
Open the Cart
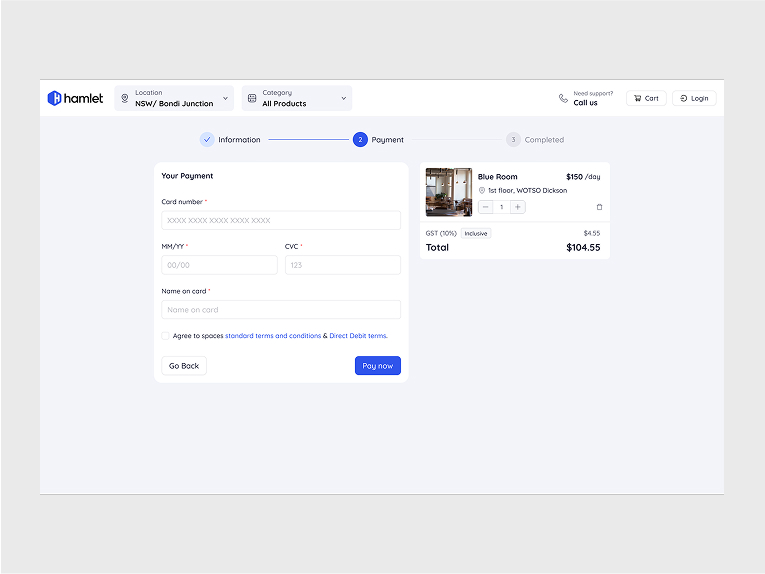point(646,98)
